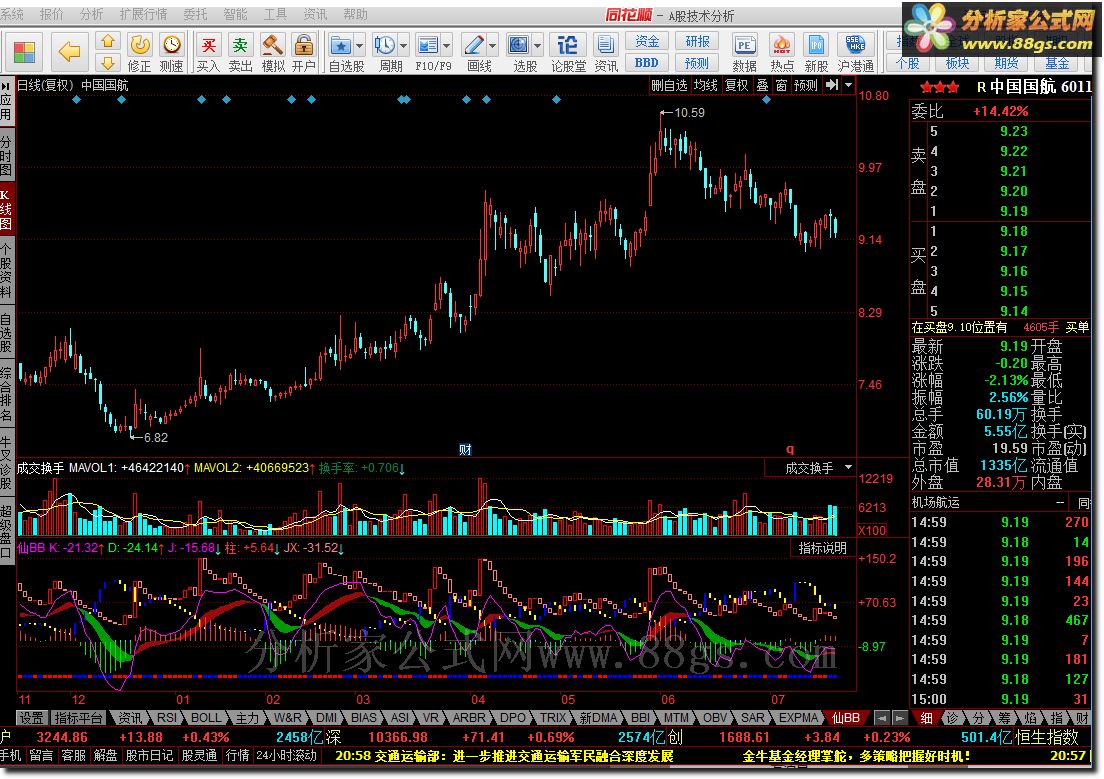Viewport: 1104px width, 779px height.
Task: Click the yellow down arrow icon
Action: point(108,63)
